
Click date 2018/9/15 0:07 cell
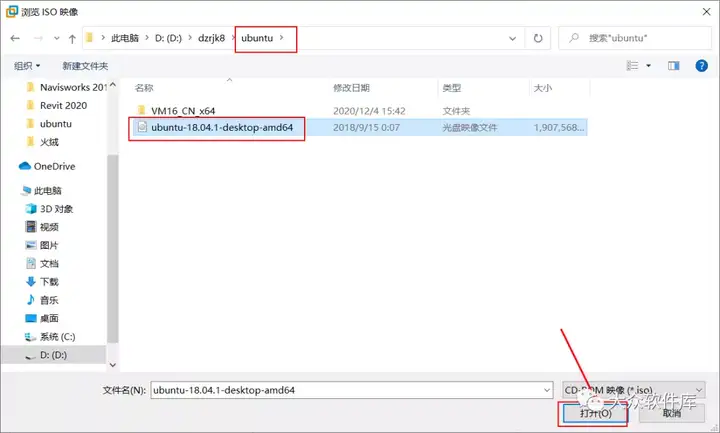click(366, 128)
